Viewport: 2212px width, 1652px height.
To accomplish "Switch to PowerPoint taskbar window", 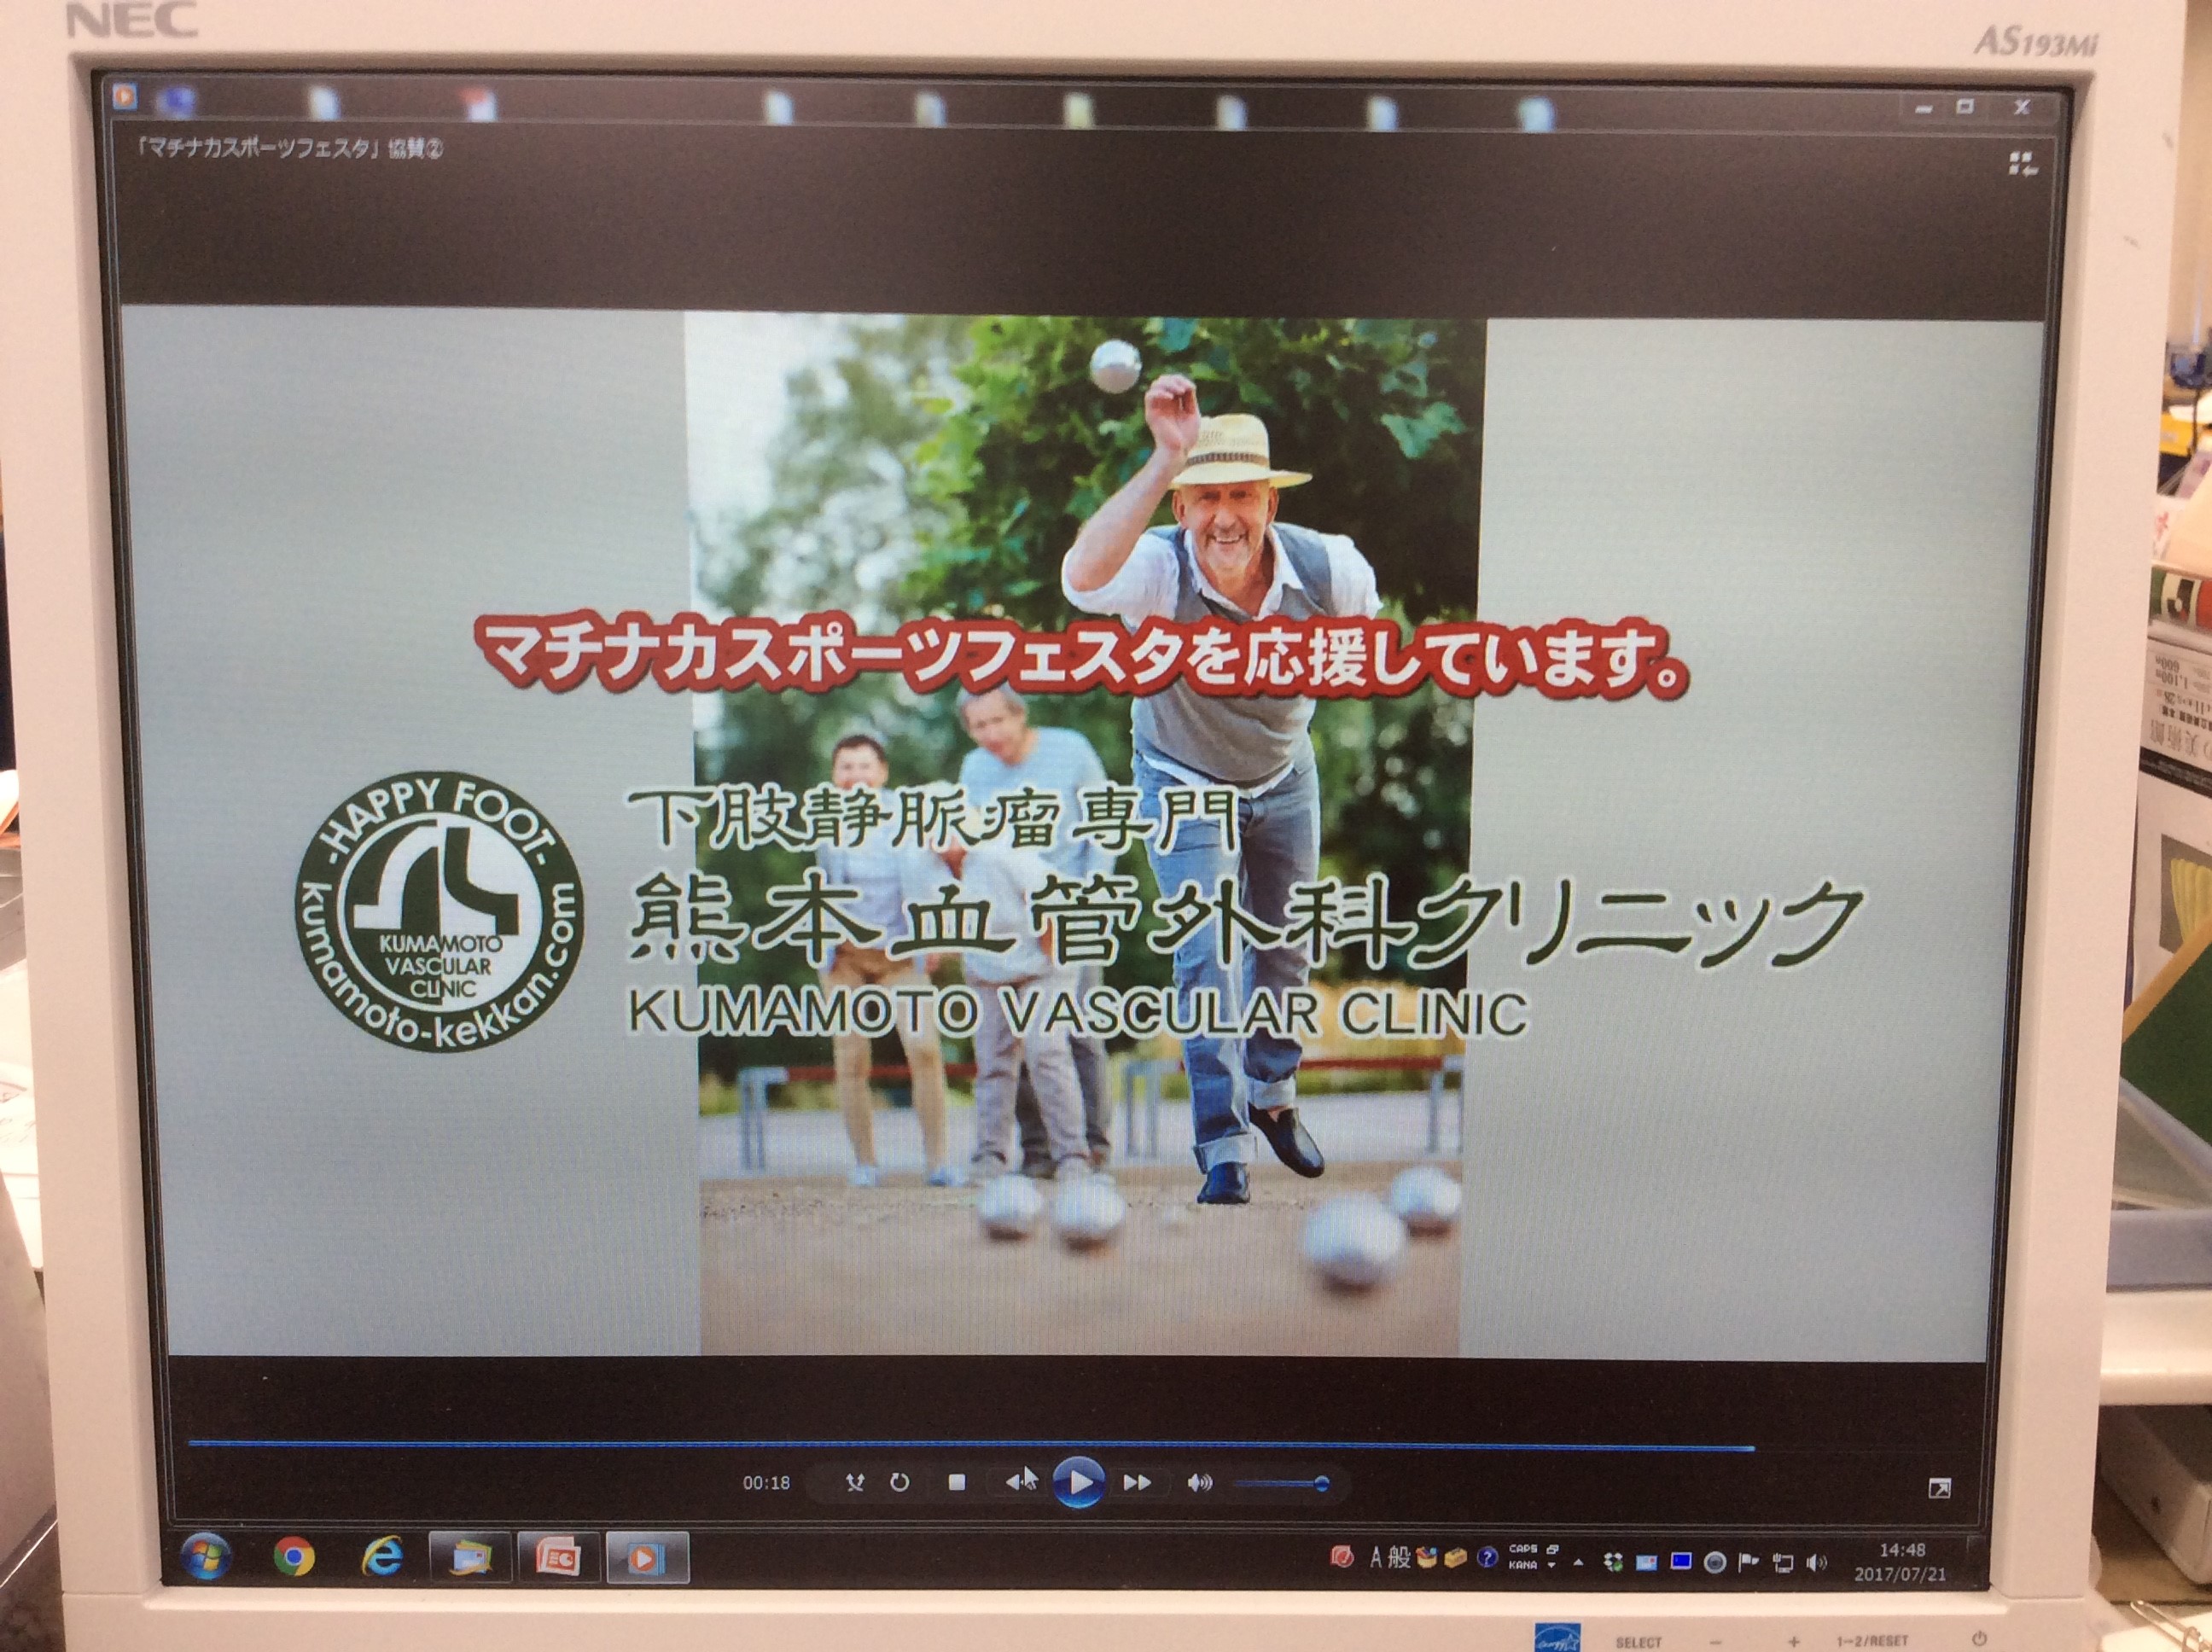I will tap(558, 1558).
